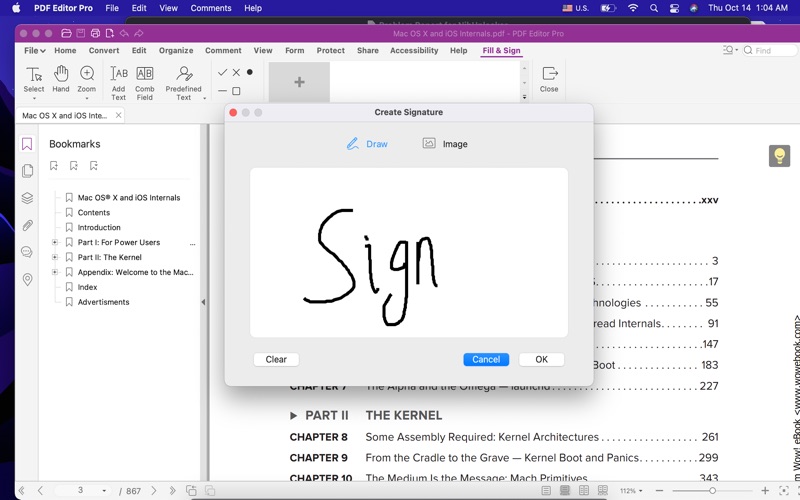Insert the line dash symbol
Image resolution: width=800 pixels, height=500 pixels.
(222, 91)
